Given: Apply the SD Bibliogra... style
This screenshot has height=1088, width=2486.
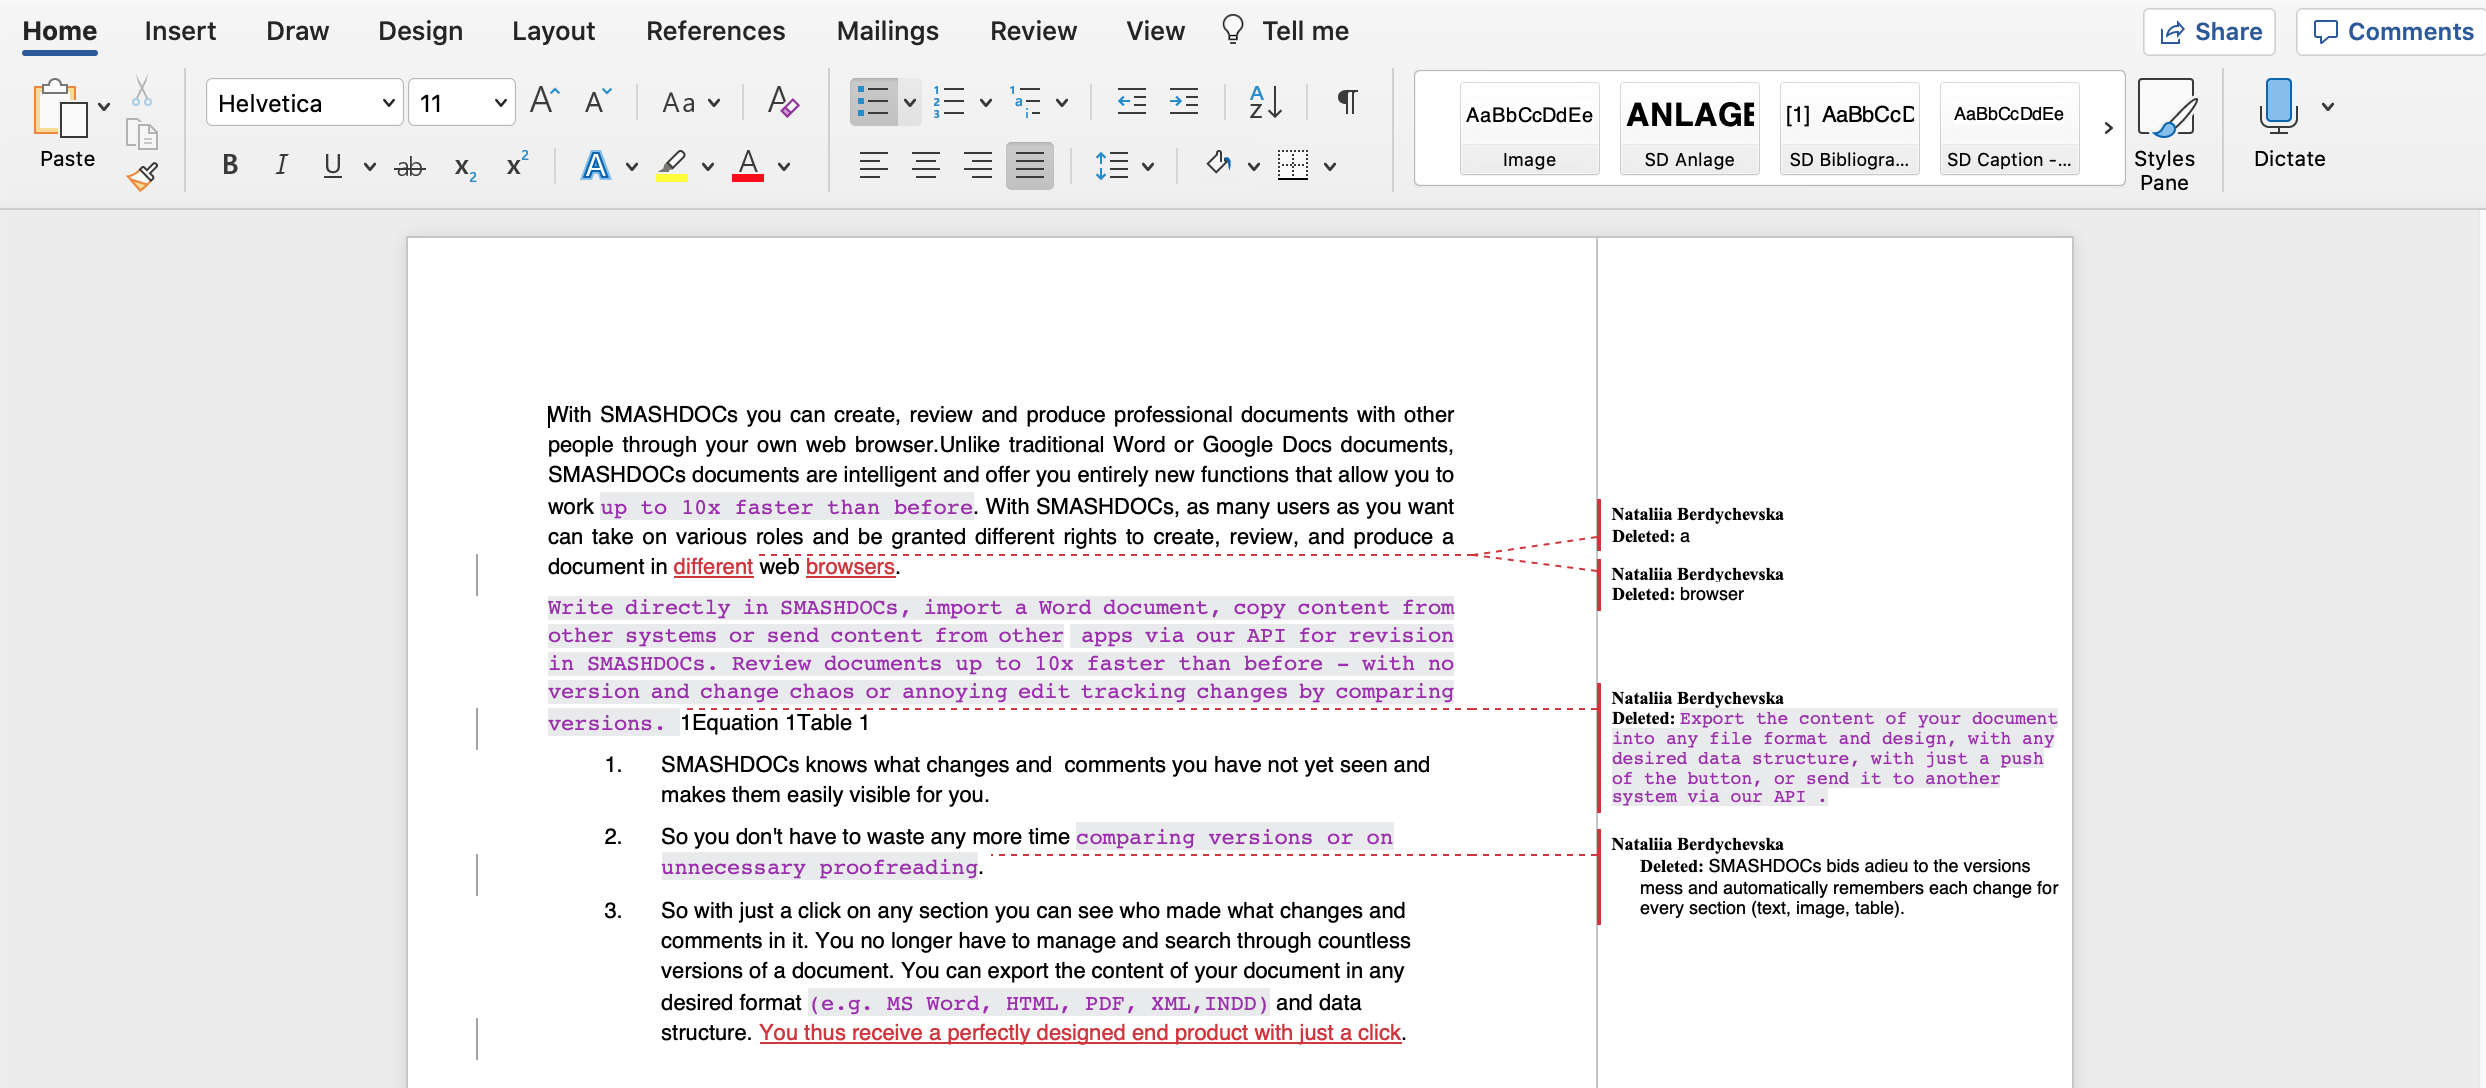Looking at the screenshot, I should pos(1849,129).
